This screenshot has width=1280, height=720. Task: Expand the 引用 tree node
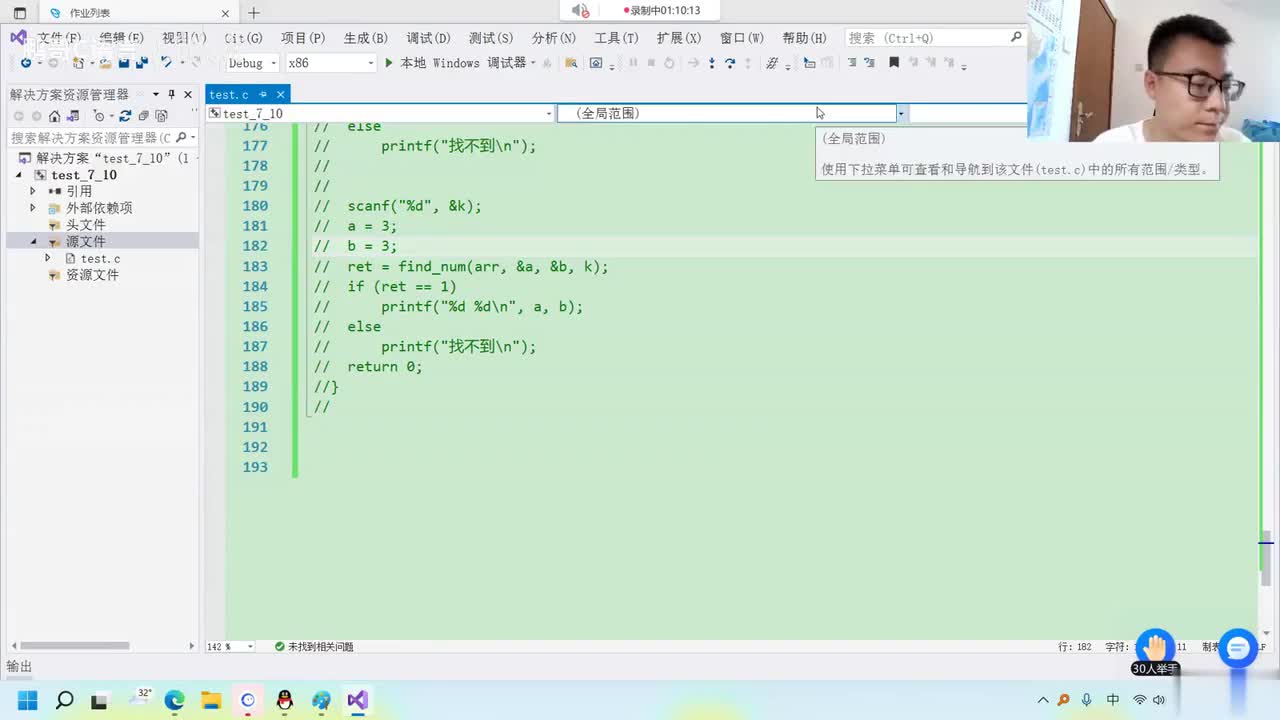click(x=33, y=191)
